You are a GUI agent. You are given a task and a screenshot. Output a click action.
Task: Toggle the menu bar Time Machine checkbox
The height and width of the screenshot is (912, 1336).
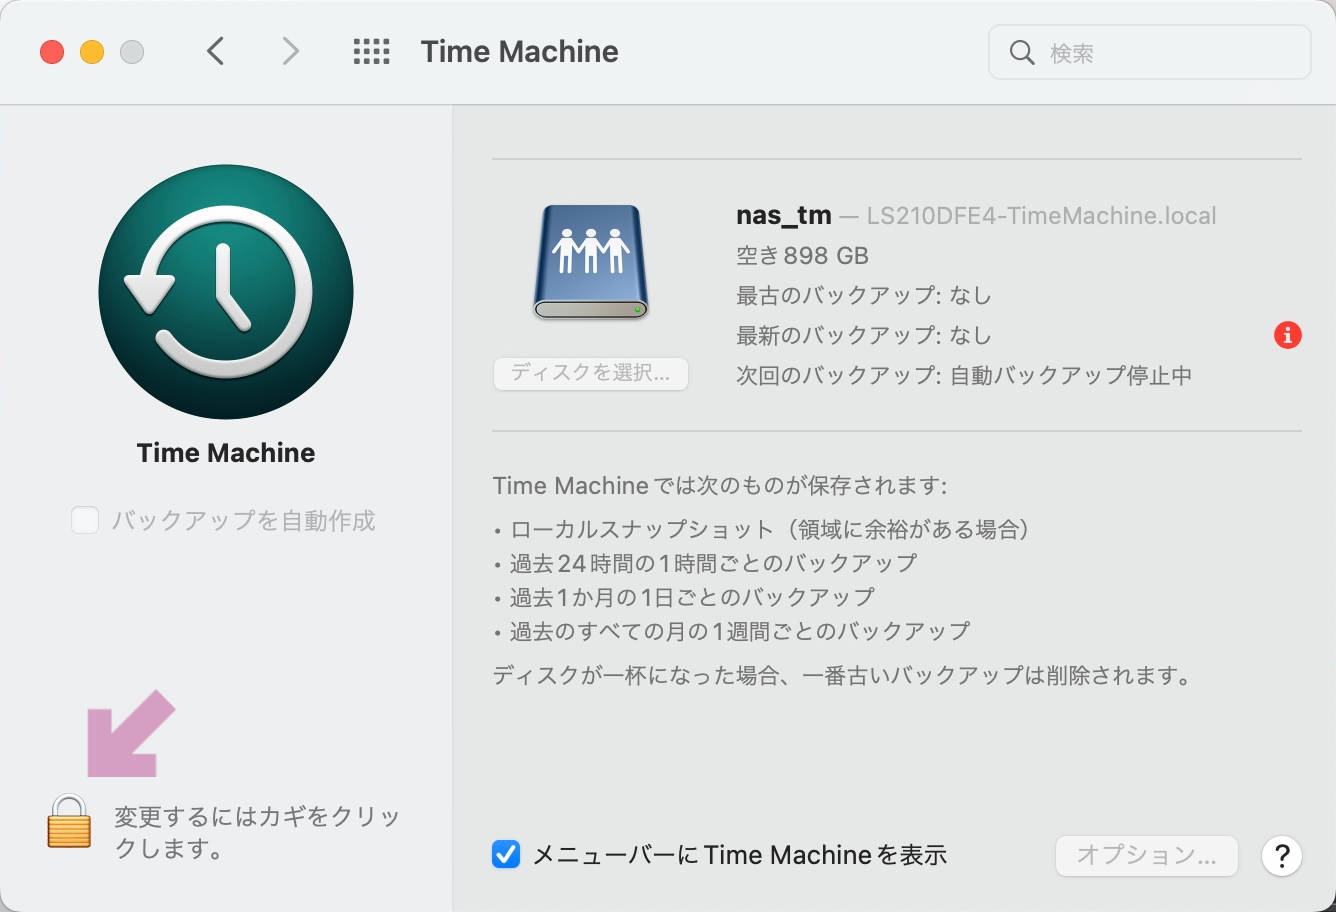coord(506,855)
